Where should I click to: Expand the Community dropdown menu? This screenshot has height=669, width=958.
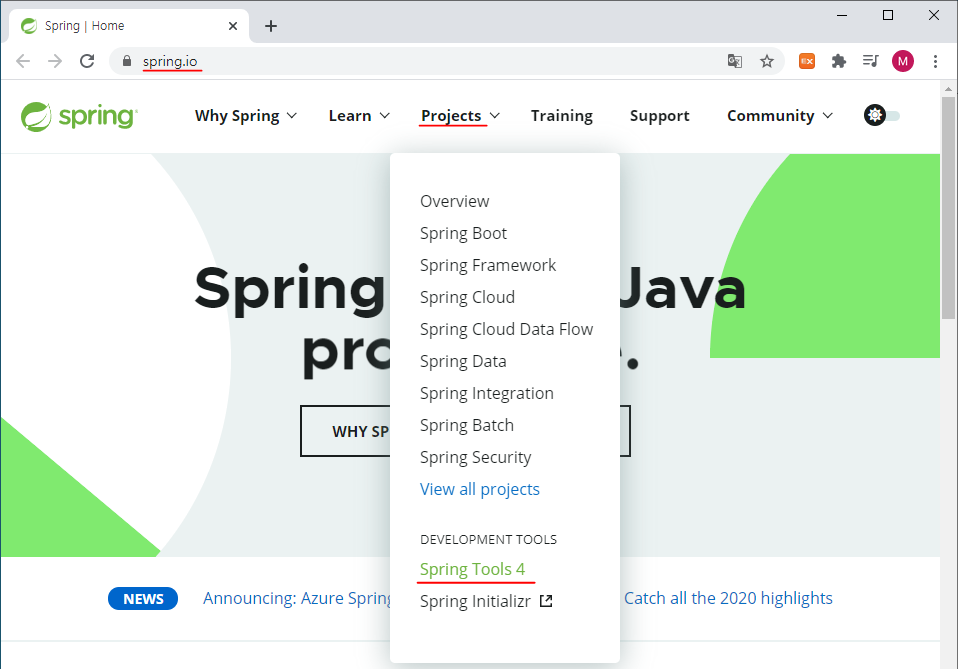(x=780, y=115)
